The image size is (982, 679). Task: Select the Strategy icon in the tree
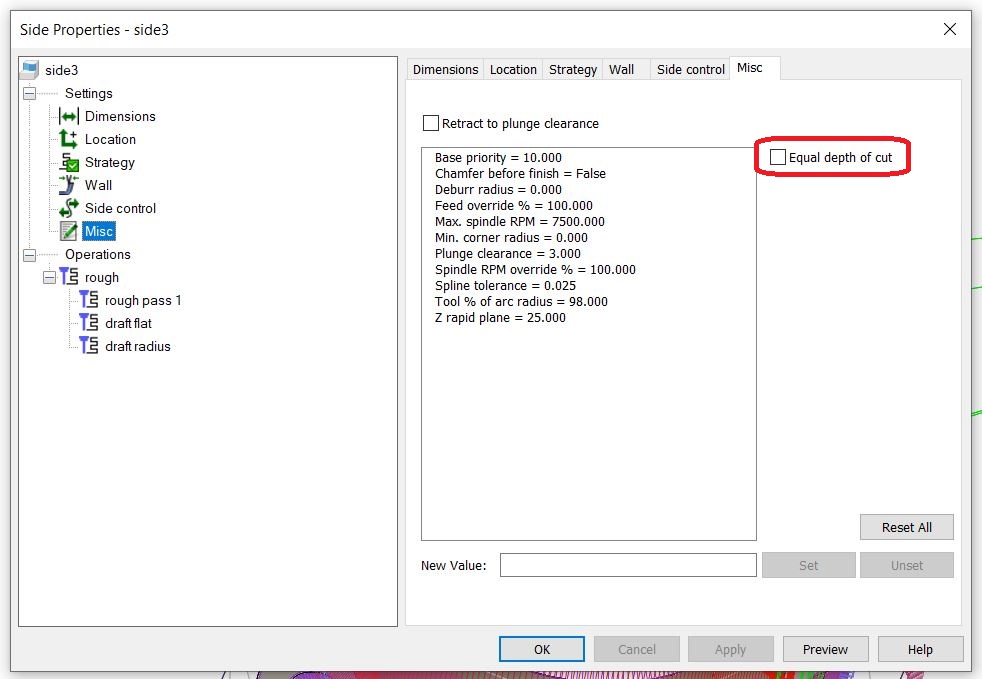pyautogui.click(x=70, y=162)
